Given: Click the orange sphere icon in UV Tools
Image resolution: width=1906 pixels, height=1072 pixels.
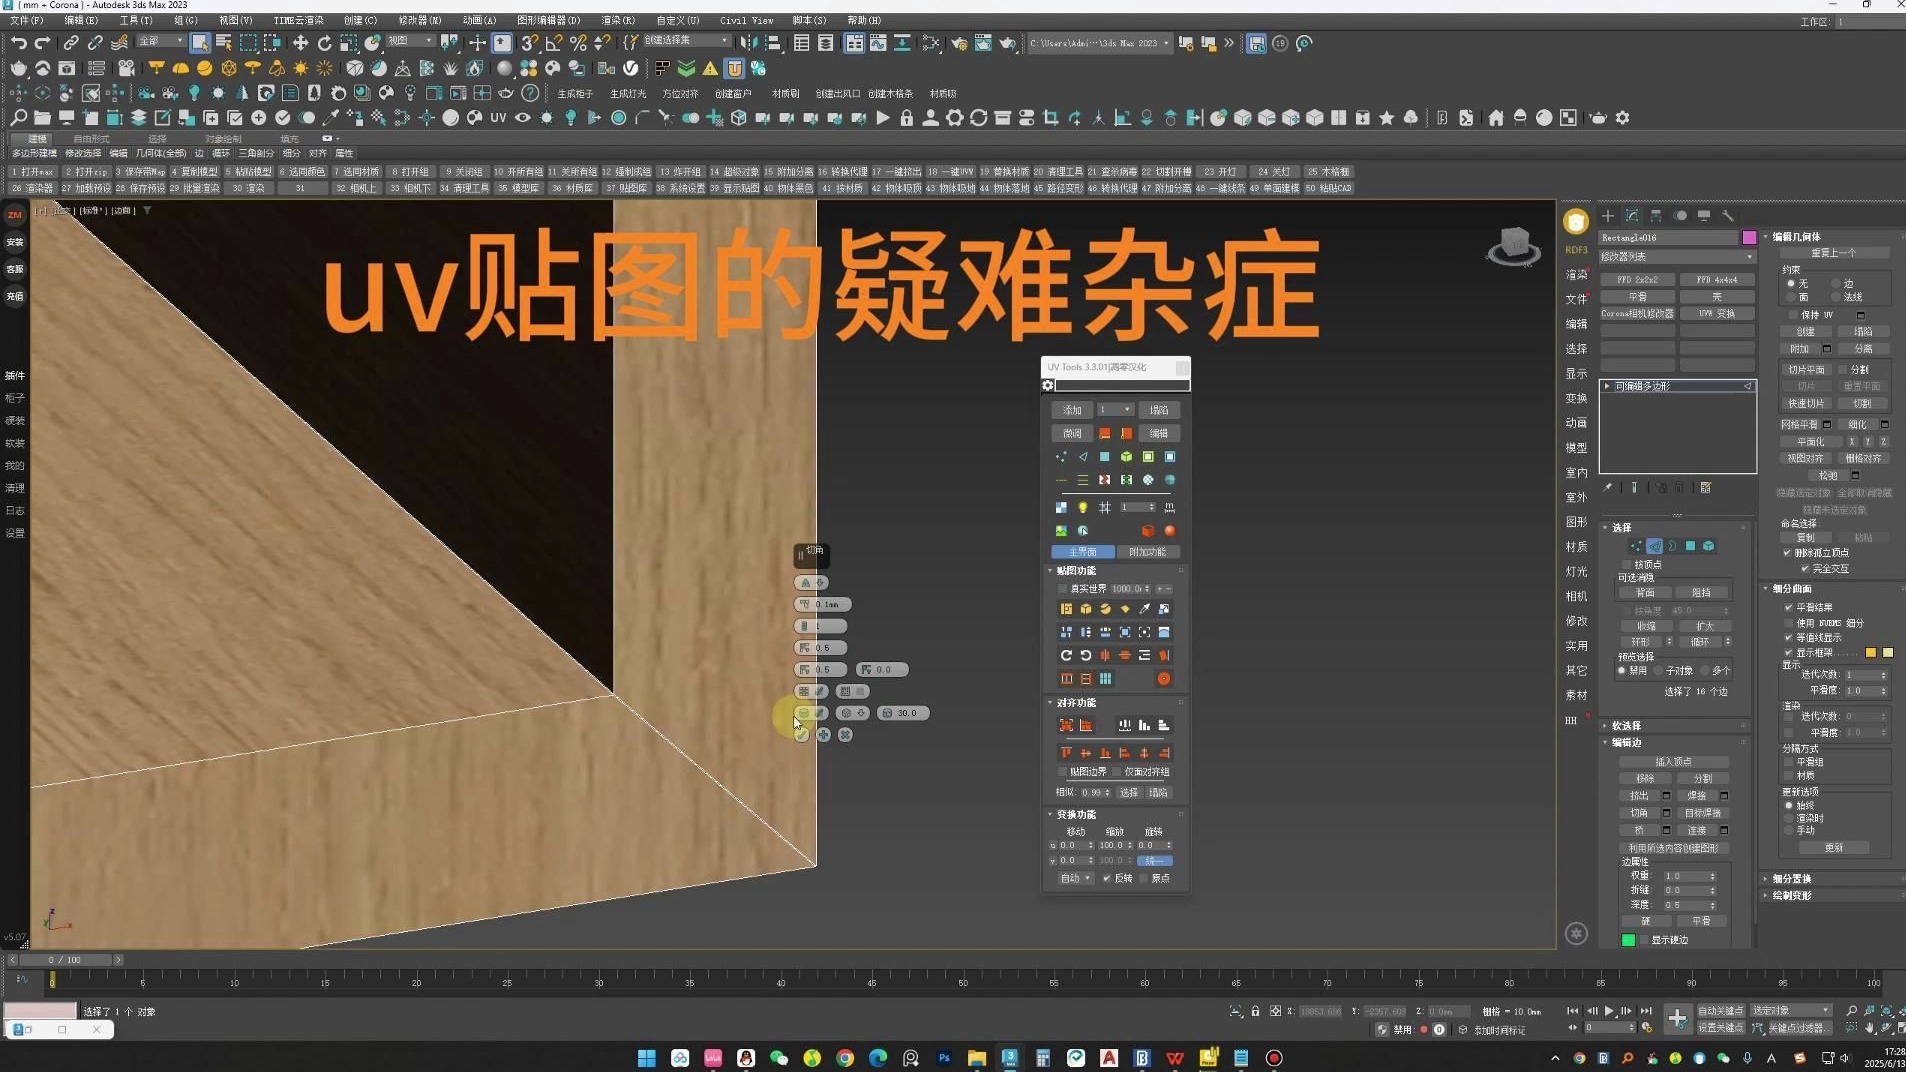Looking at the screenshot, I should [x=1169, y=531].
